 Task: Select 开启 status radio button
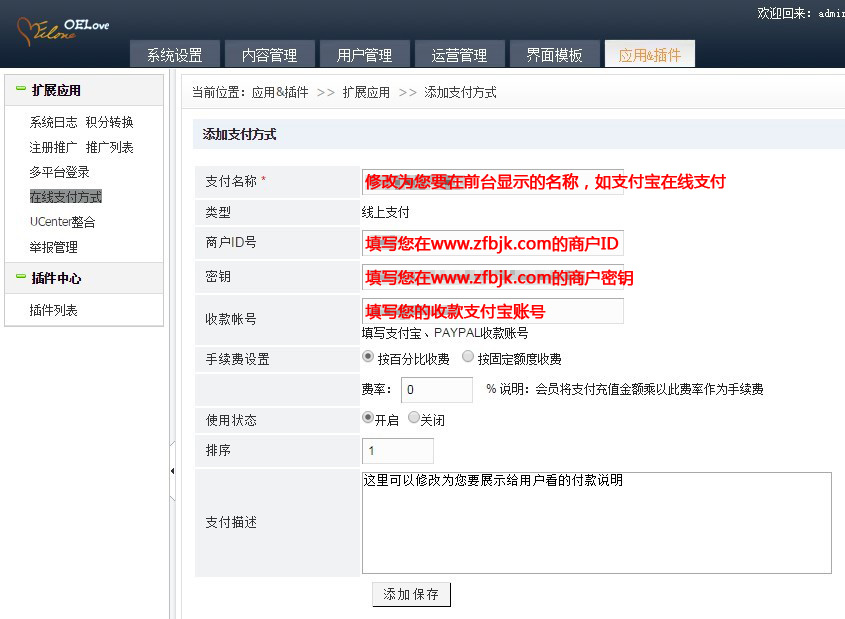click(x=368, y=418)
